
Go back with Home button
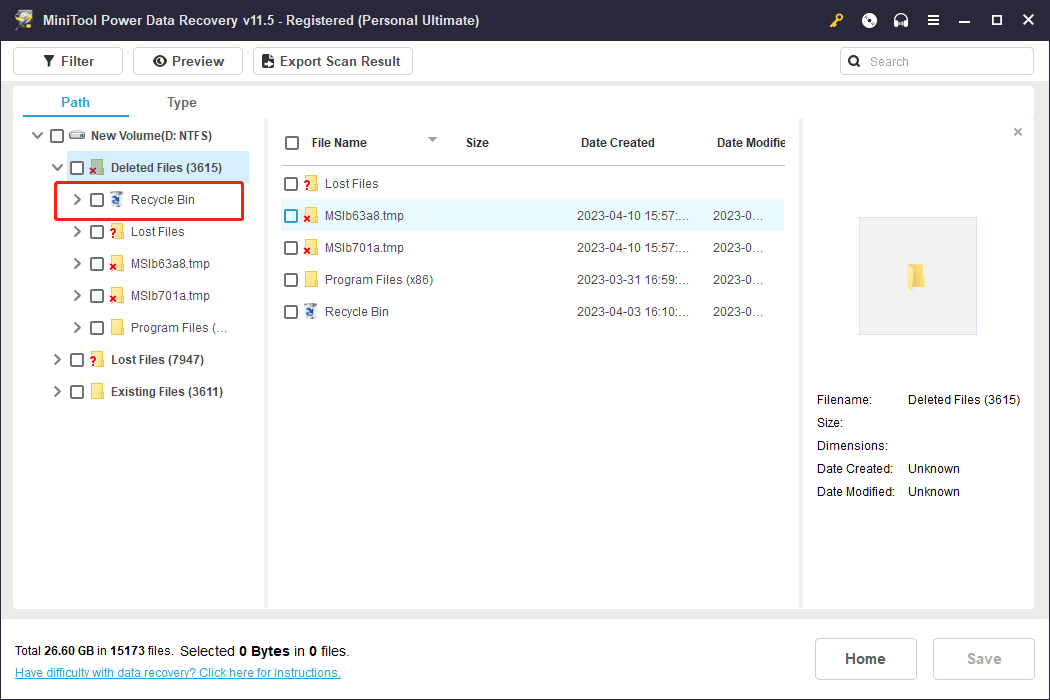pos(865,658)
